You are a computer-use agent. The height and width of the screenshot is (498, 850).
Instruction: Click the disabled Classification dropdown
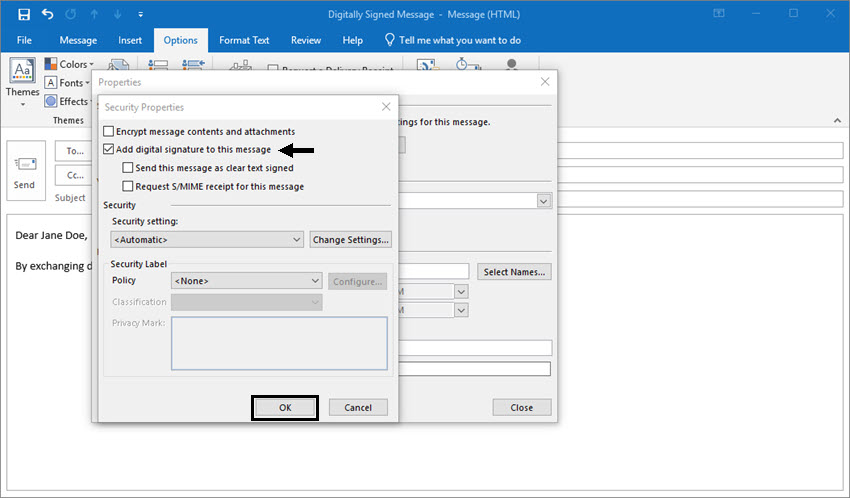(x=247, y=302)
